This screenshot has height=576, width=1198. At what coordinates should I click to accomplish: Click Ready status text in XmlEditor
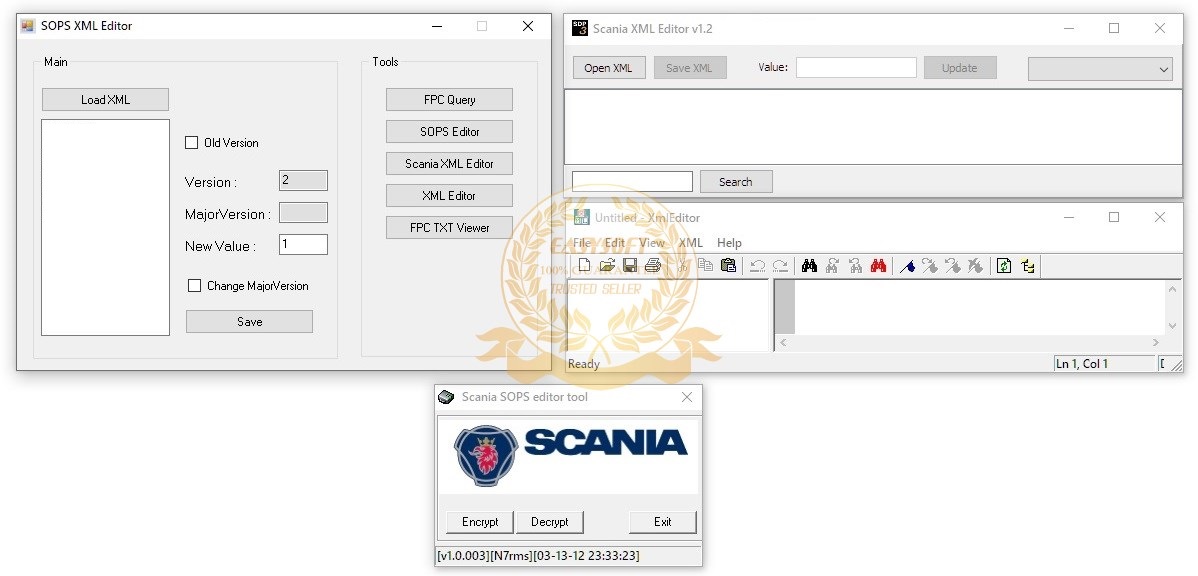tap(584, 364)
